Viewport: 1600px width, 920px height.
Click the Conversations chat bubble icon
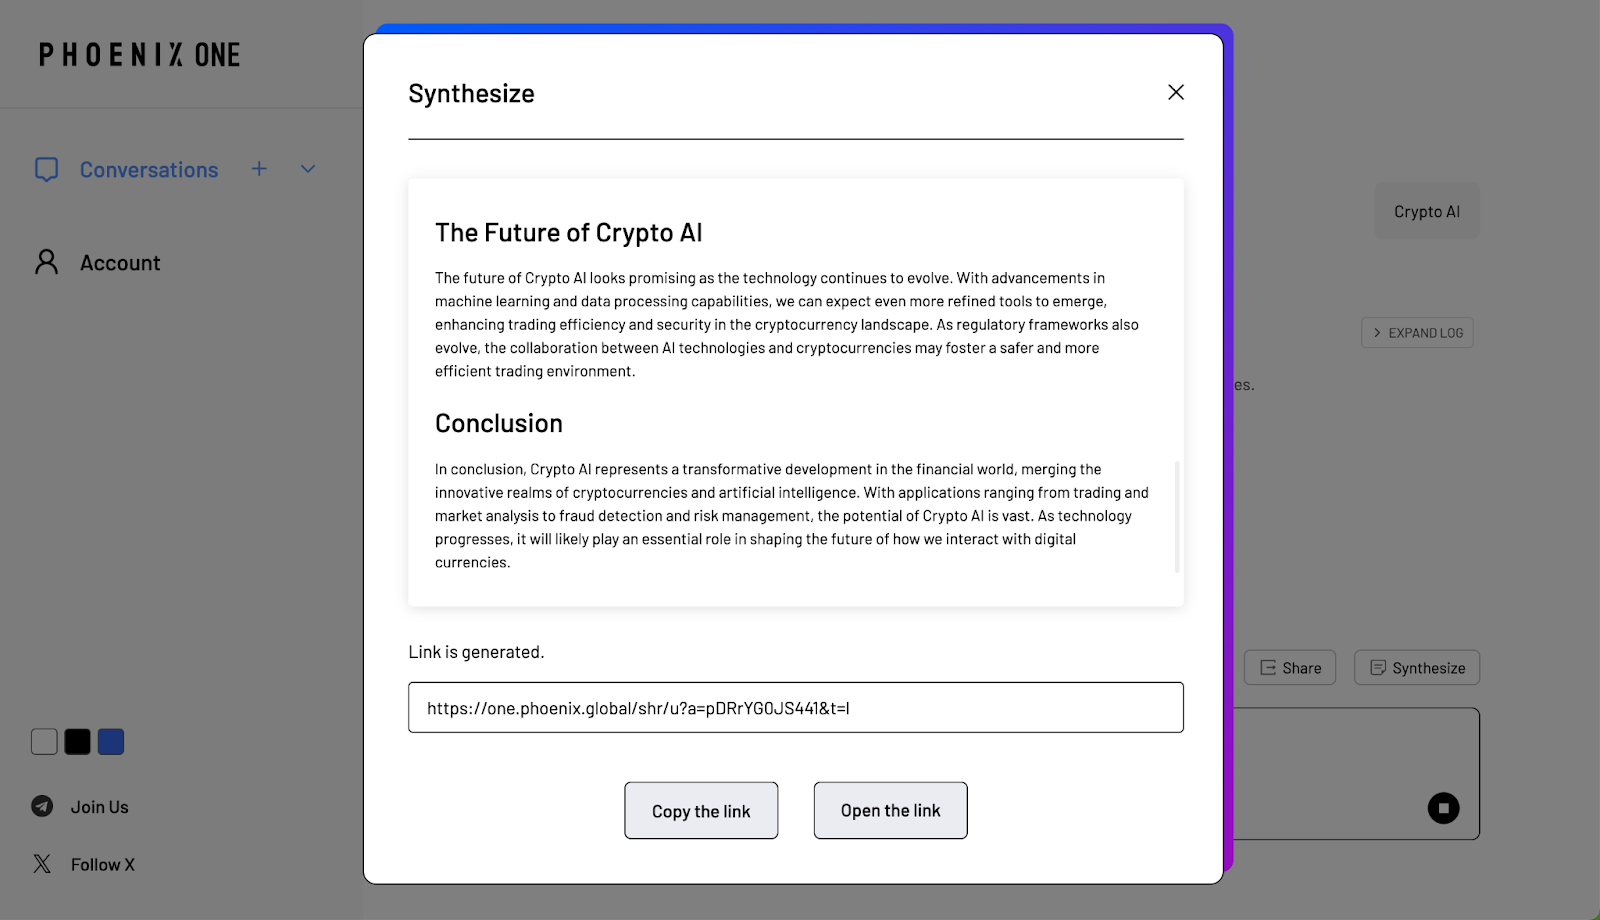click(x=46, y=169)
